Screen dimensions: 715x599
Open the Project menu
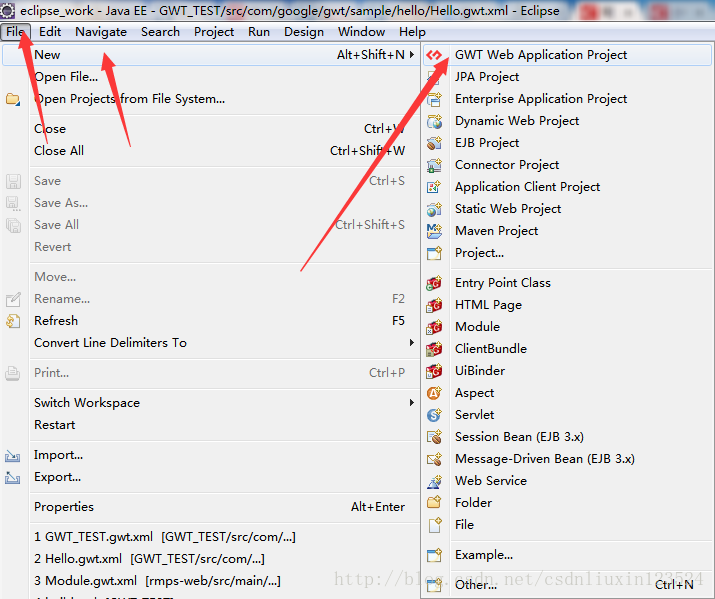[214, 31]
